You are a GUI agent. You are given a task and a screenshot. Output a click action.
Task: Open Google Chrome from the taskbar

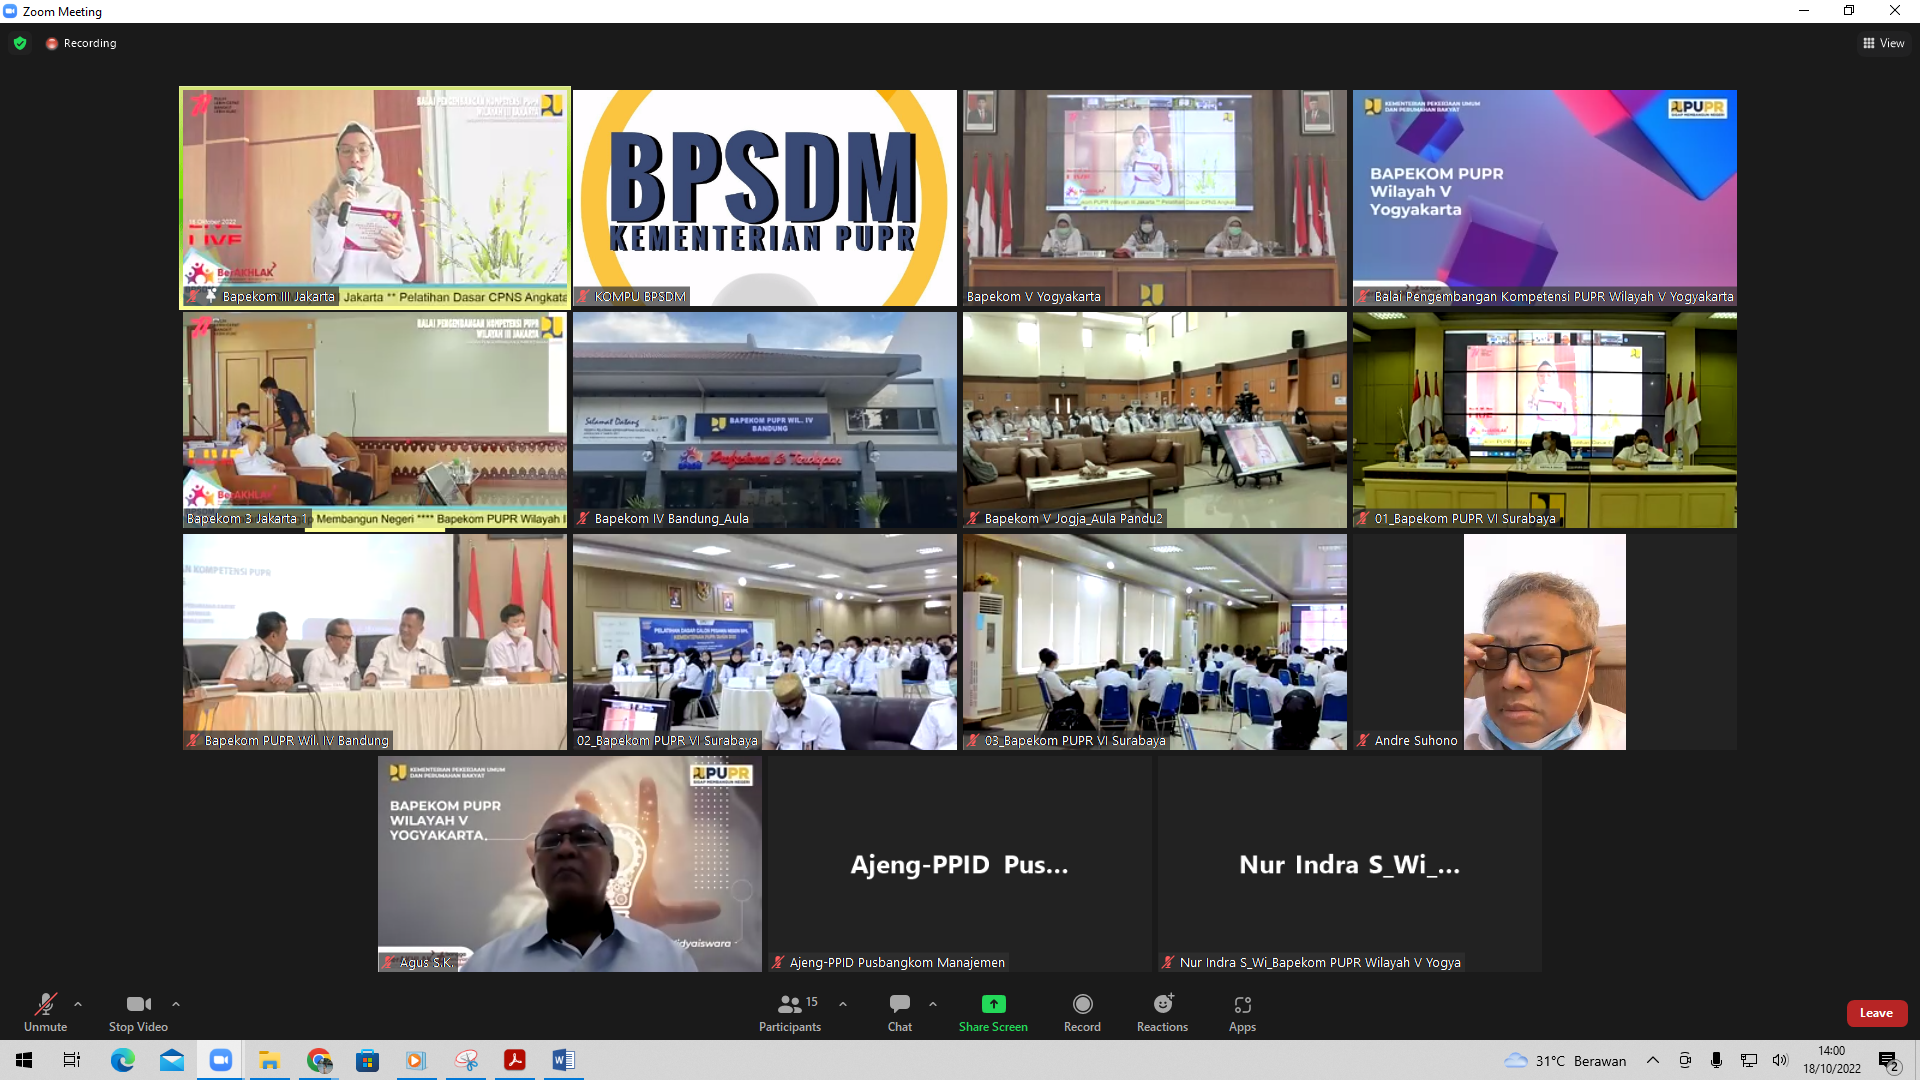(319, 1060)
